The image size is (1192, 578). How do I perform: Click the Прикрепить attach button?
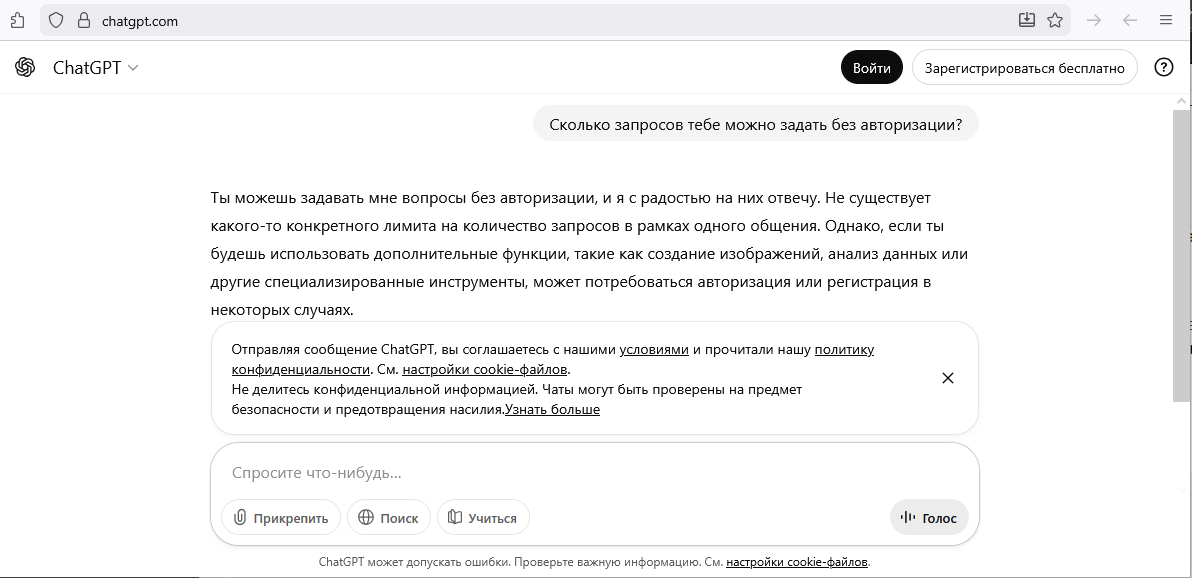point(281,518)
